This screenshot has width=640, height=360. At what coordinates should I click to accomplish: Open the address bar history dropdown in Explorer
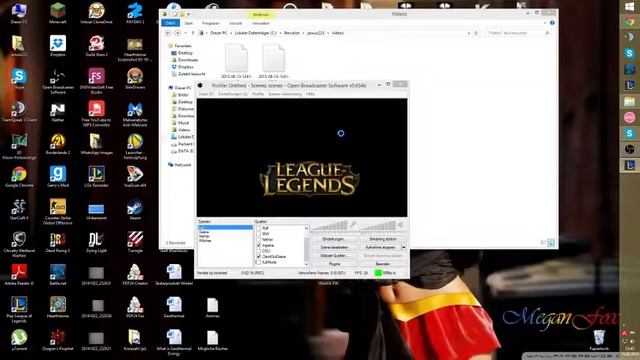(469, 33)
